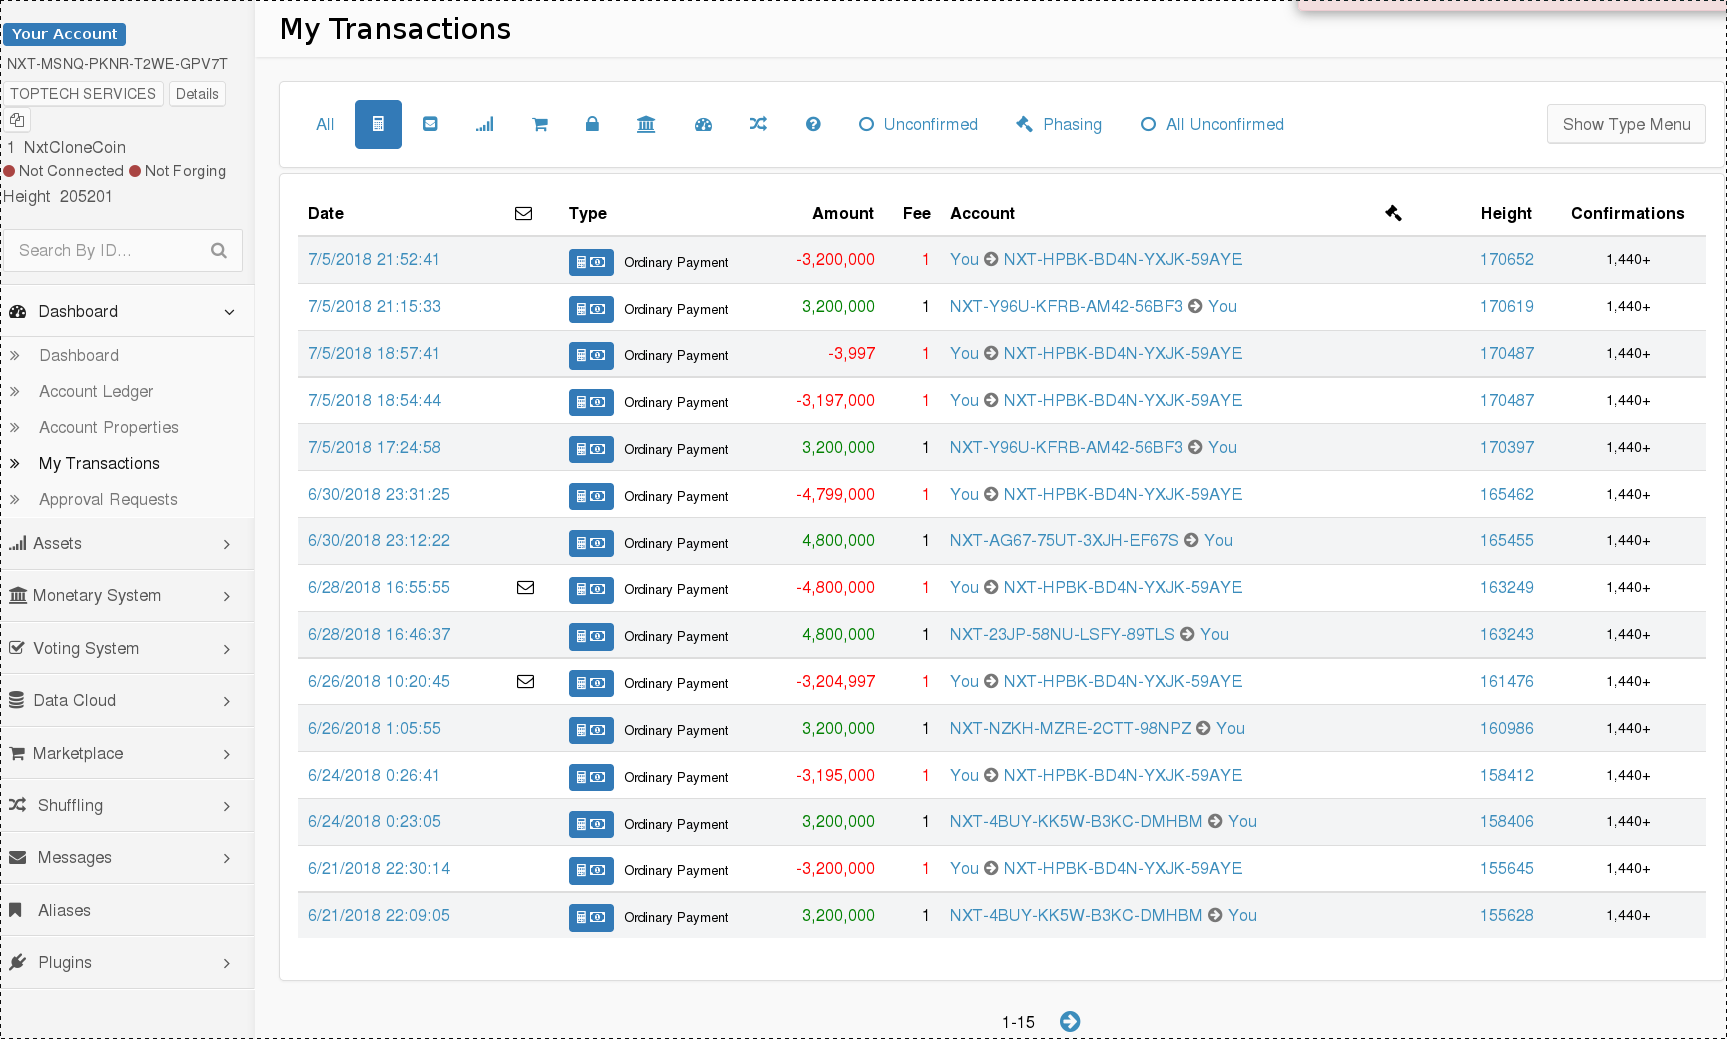Open account NXT-NZKH-MZRE-2CTT-98NPZ link
Screen dimensions: 1727x1039
pos(1070,728)
